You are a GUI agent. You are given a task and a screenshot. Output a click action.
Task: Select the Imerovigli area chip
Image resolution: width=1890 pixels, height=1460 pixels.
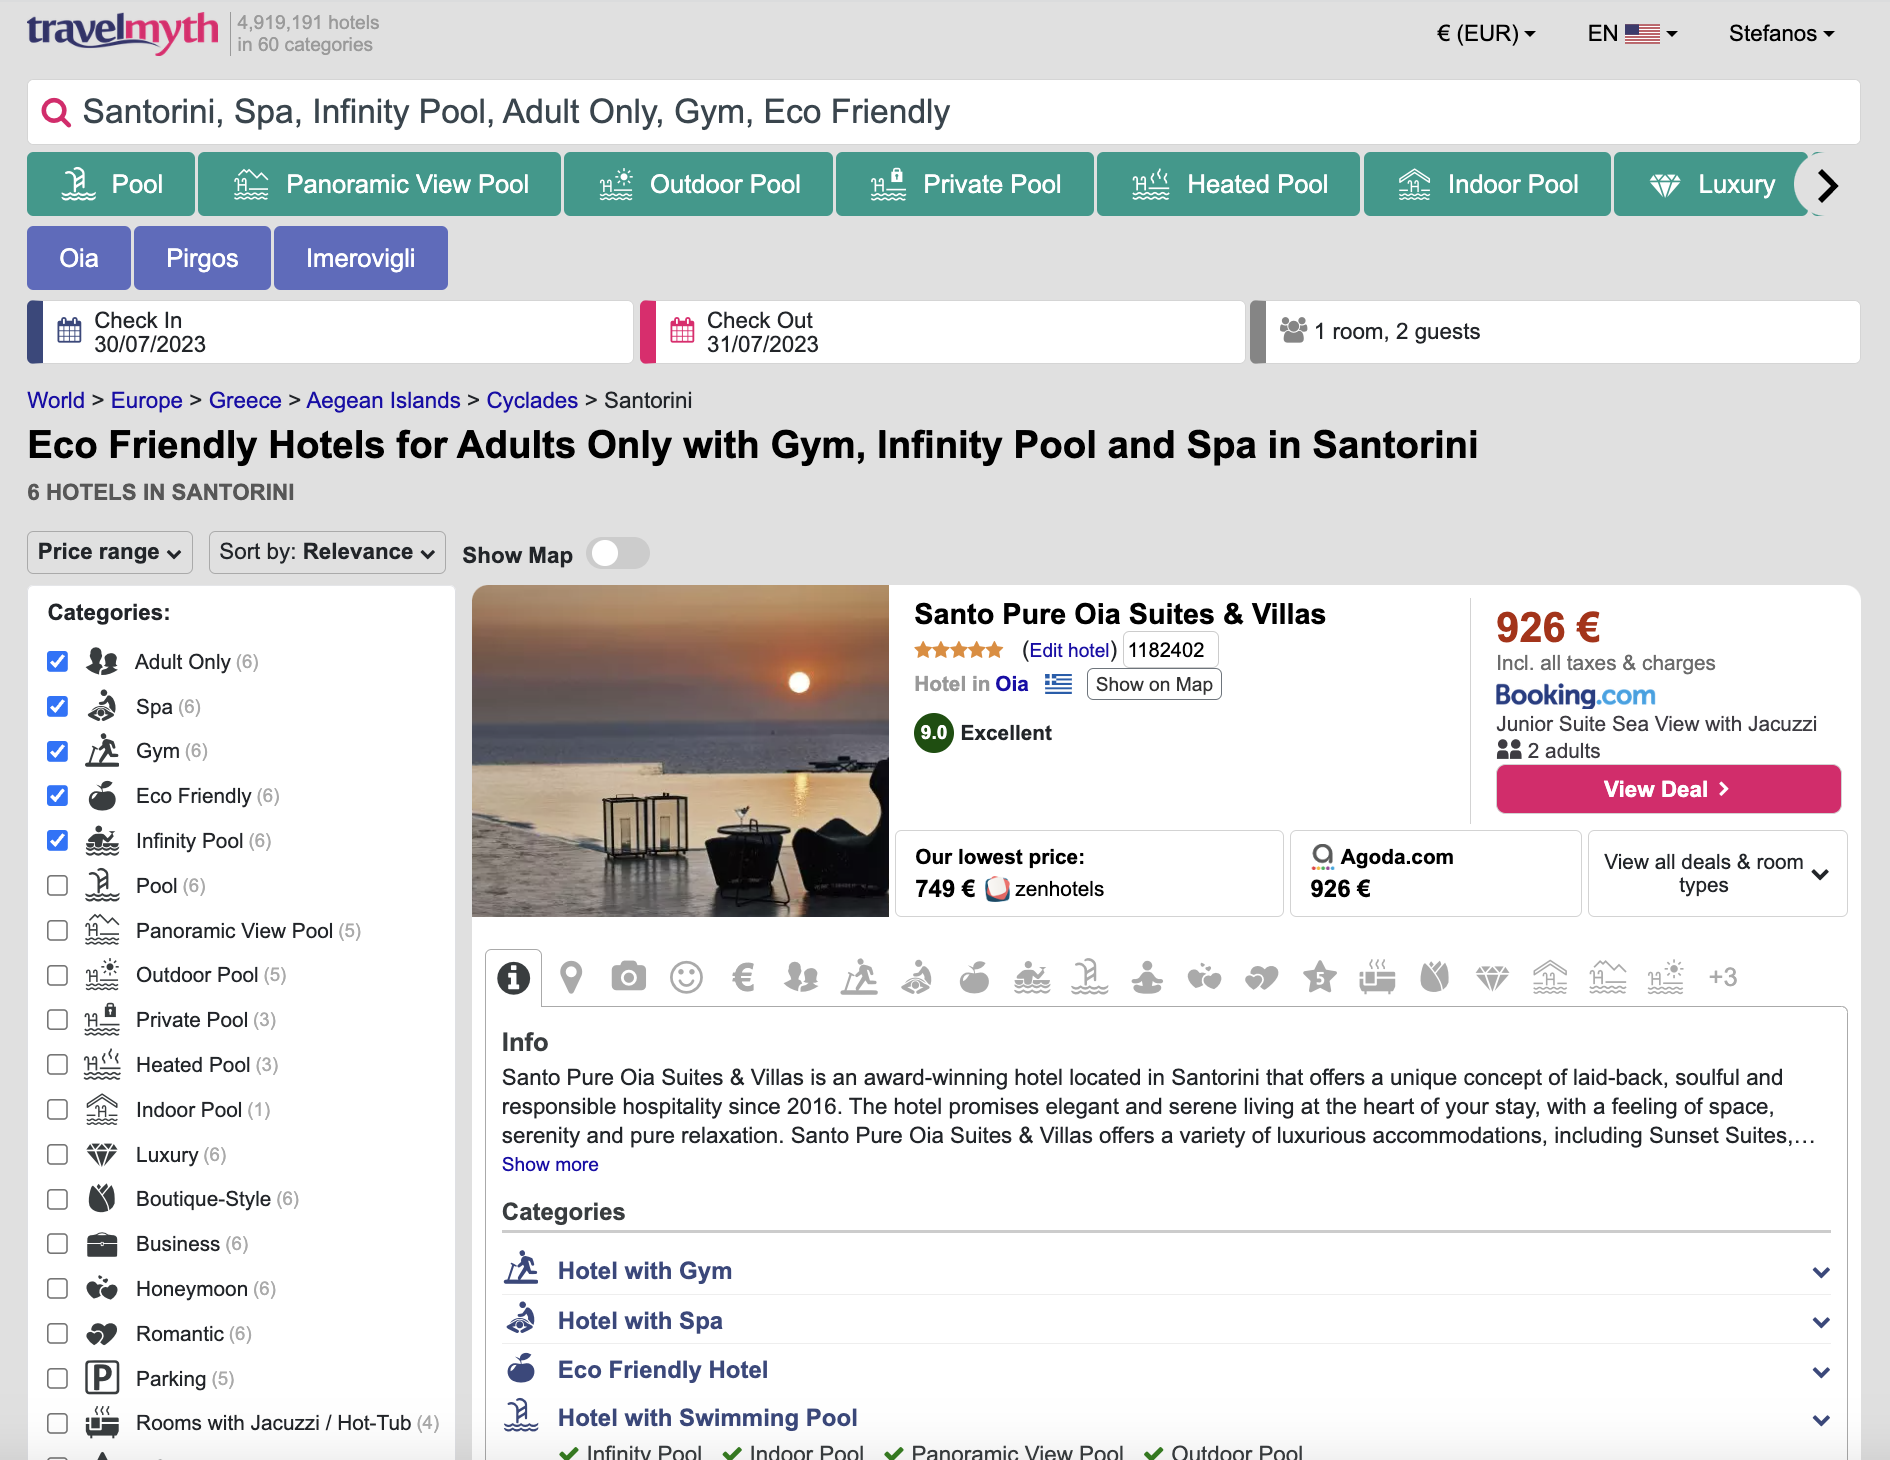pyautogui.click(x=361, y=258)
